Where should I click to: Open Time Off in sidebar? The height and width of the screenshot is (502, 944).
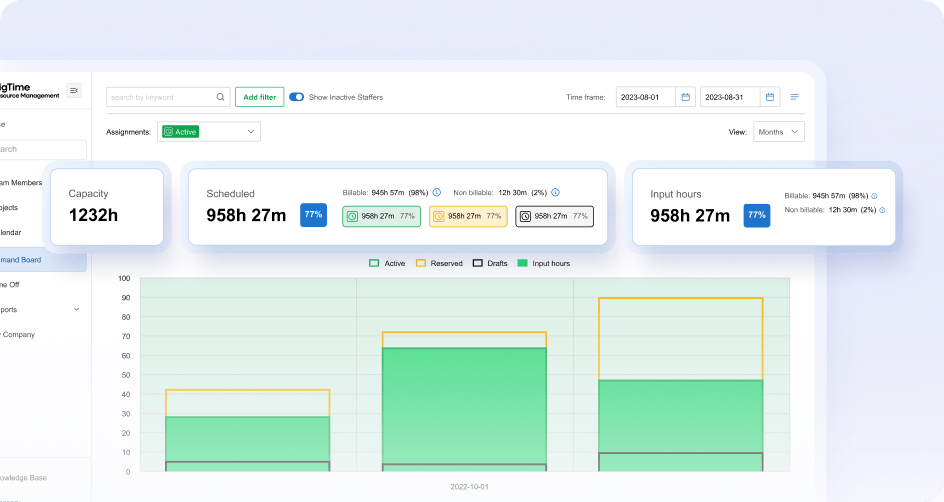(x=10, y=285)
